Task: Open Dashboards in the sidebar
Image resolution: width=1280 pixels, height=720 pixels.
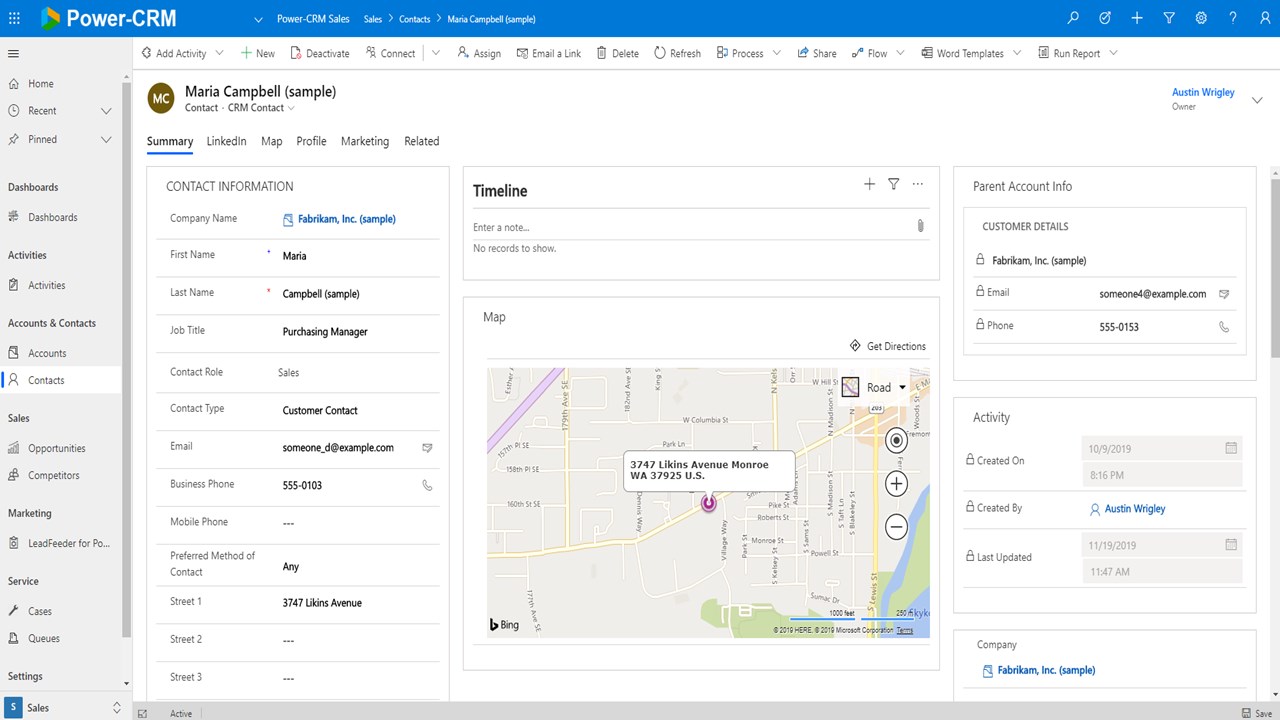Action: pos(53,217)
